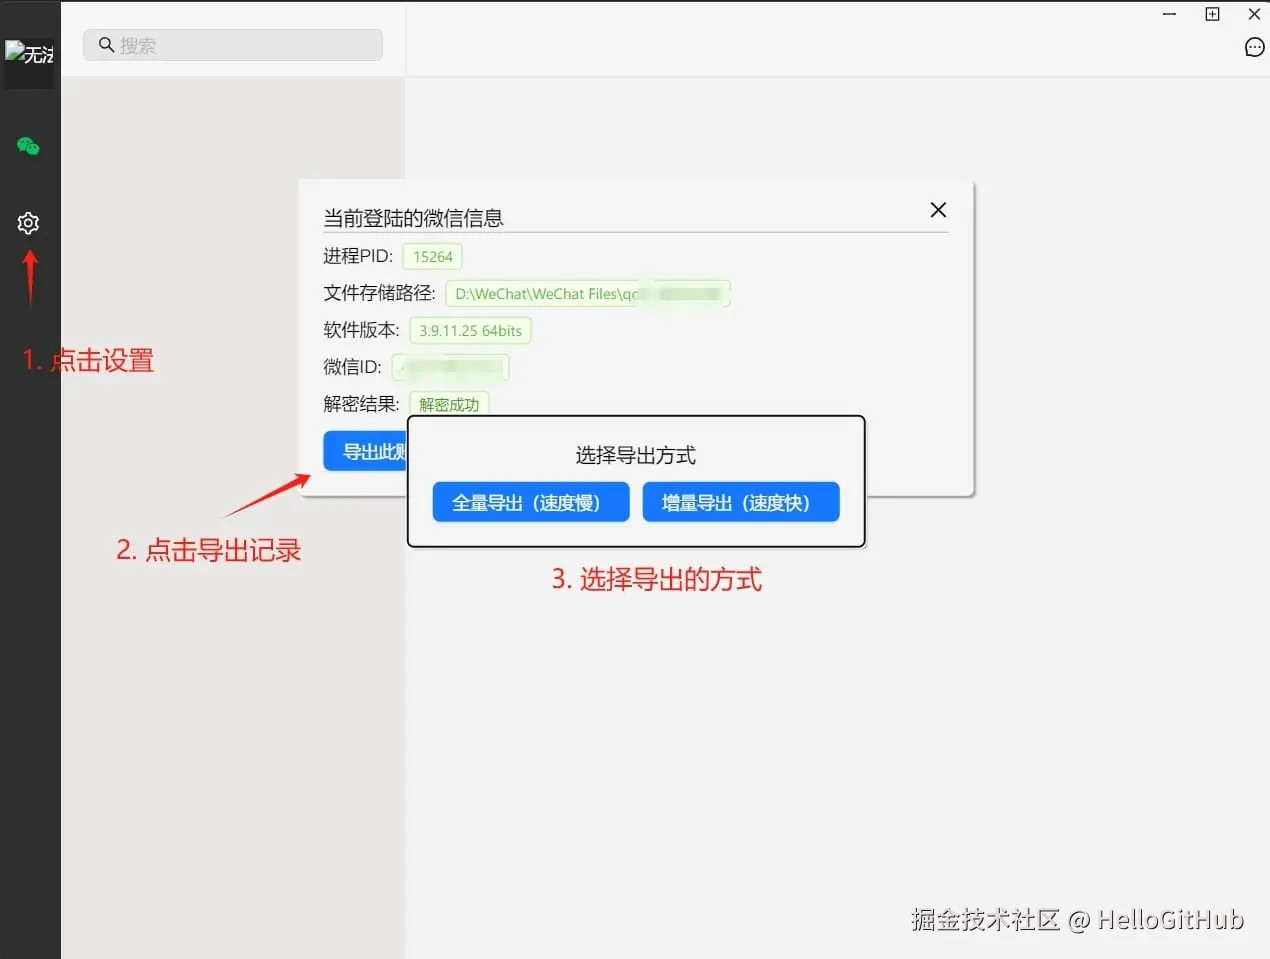The height and width of the screenshot is (959, 1270).
Task: Select the process PID value 15264
Action: 432,257
